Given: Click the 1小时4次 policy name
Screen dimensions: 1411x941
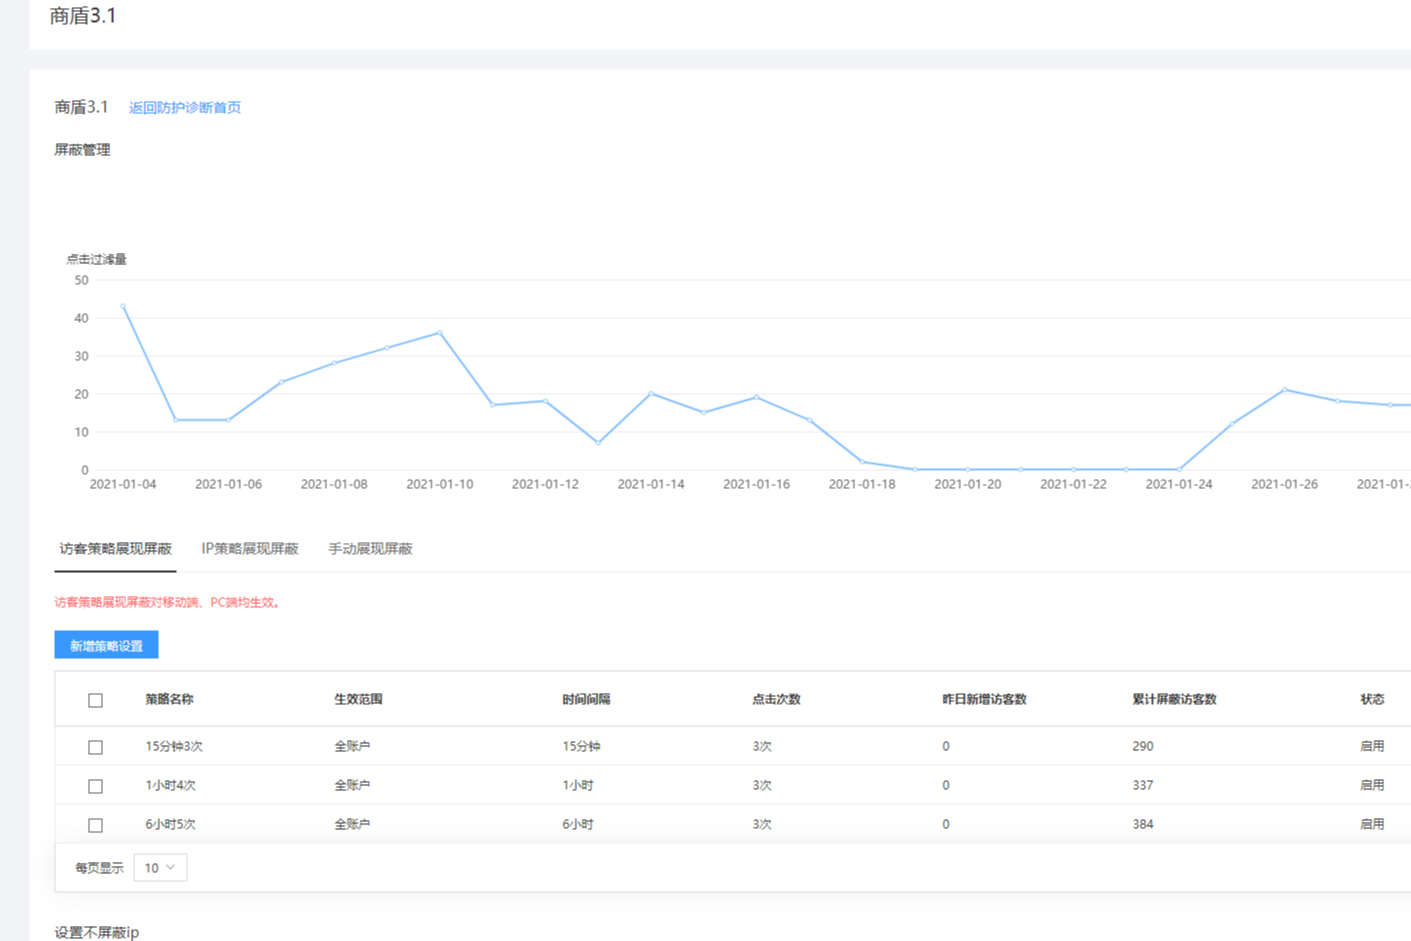Looking at the screenshot, I should (x=170, y=785).
